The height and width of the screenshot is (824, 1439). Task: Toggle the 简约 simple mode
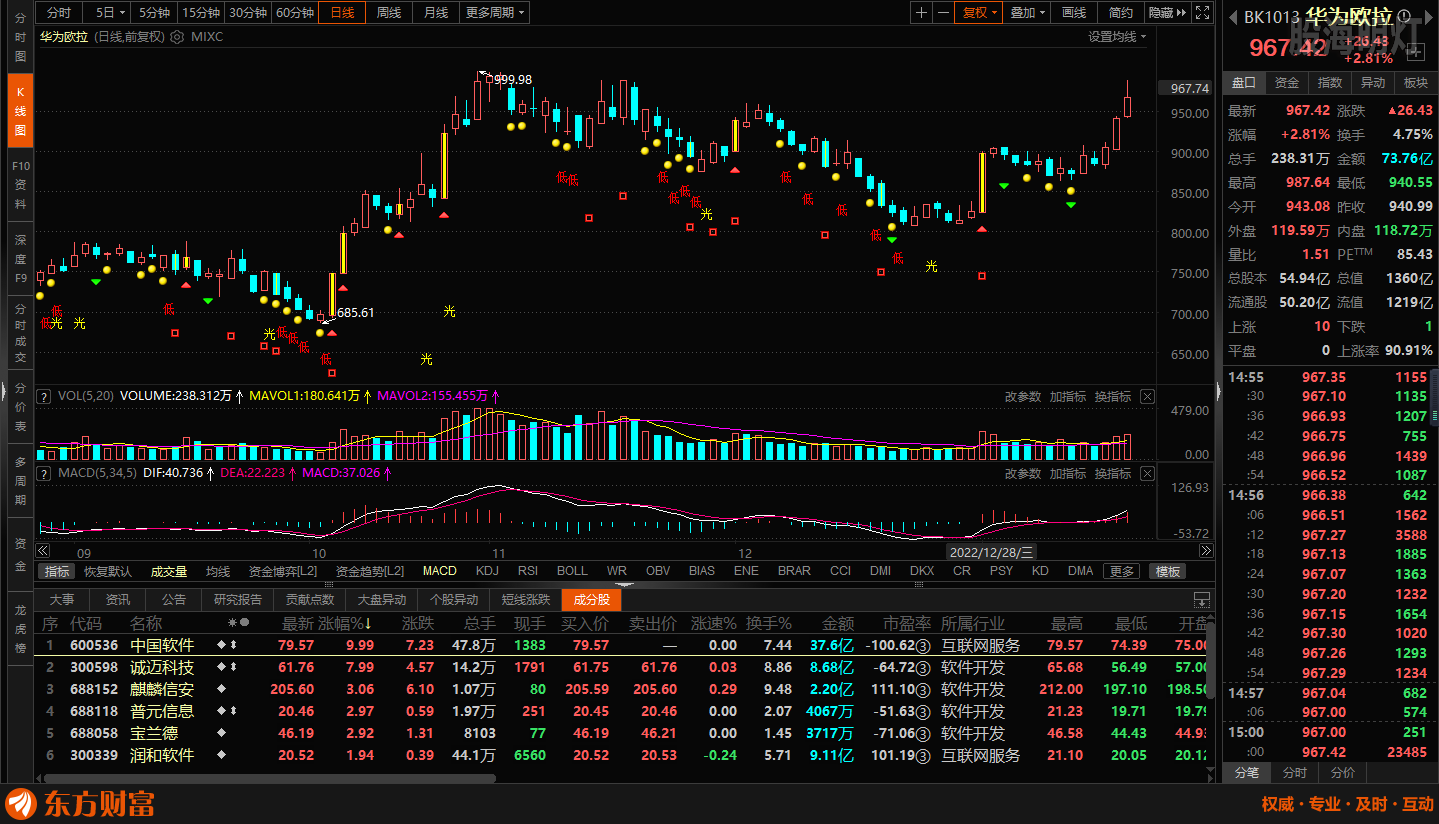(1121, 13)
